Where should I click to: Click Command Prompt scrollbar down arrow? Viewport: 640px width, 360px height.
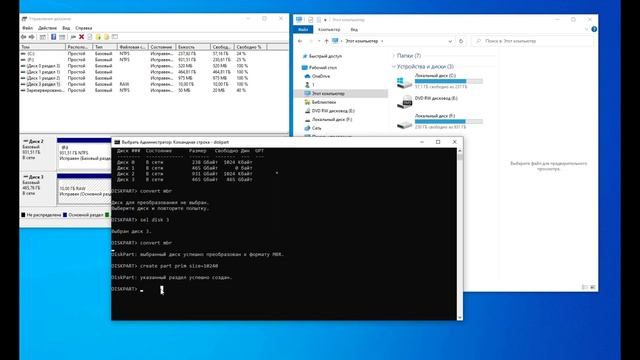(x=460, y=317)
